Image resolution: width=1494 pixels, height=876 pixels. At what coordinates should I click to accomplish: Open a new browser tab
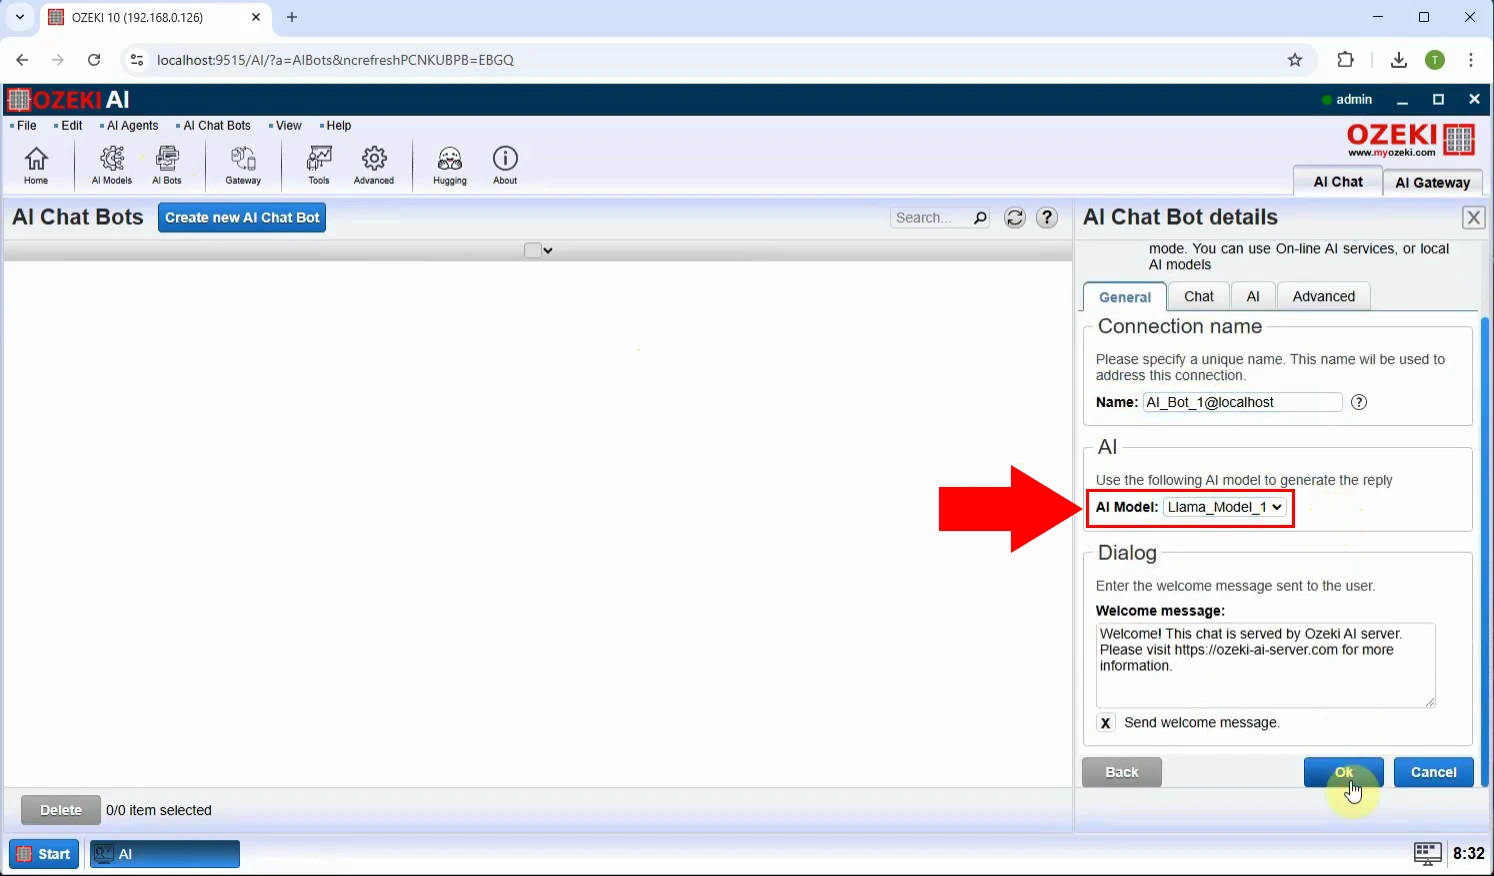click(x=292, y=17)
